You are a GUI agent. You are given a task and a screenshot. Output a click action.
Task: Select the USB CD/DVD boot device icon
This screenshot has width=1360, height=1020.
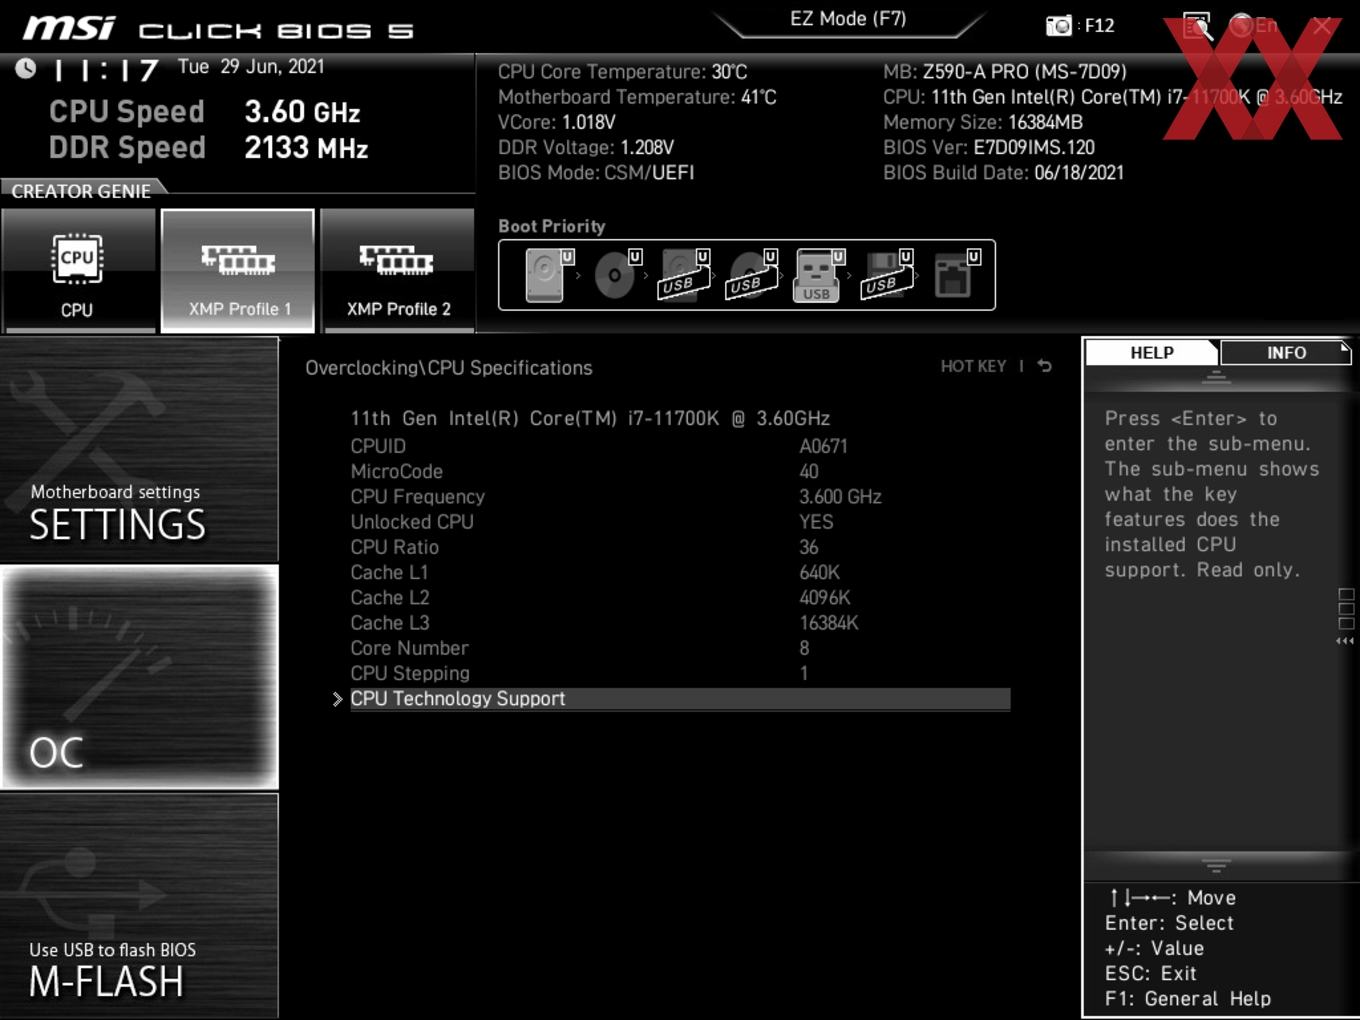tap(751, 274)
